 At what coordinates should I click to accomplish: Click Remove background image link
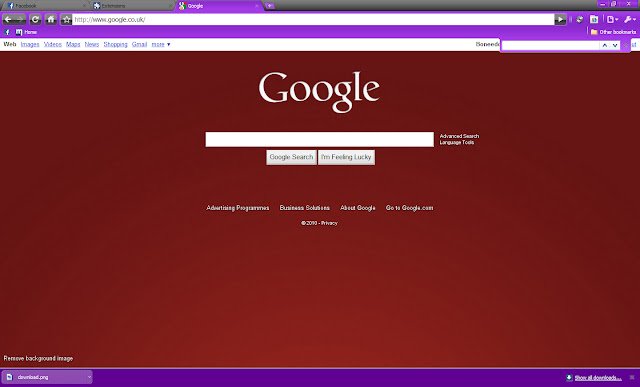38,358
